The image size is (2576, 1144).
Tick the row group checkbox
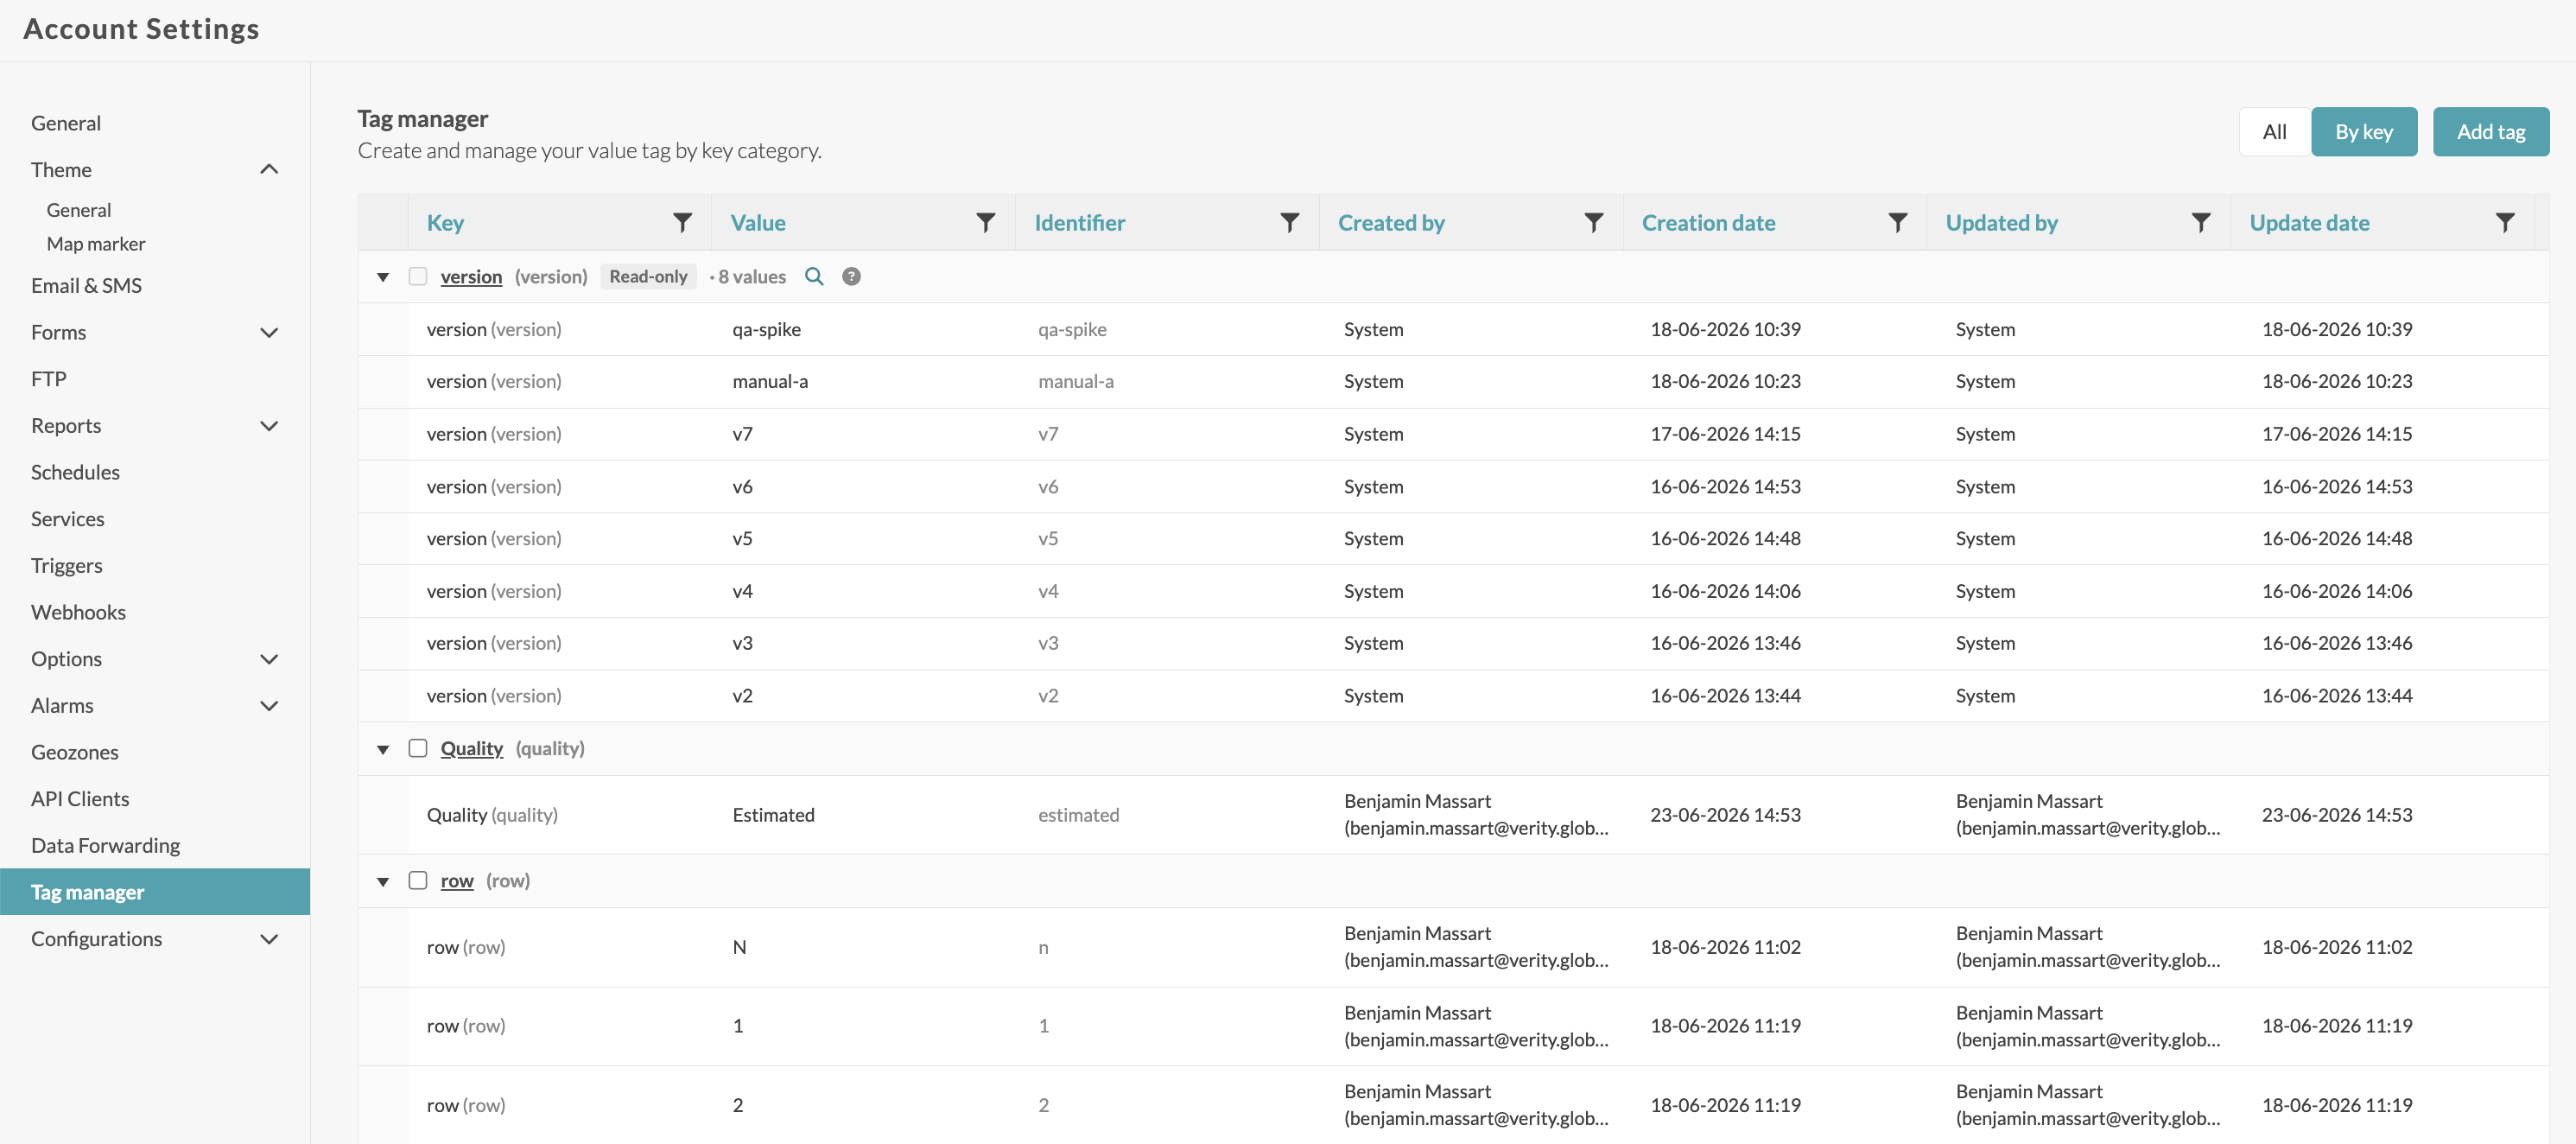click(418, 881)
